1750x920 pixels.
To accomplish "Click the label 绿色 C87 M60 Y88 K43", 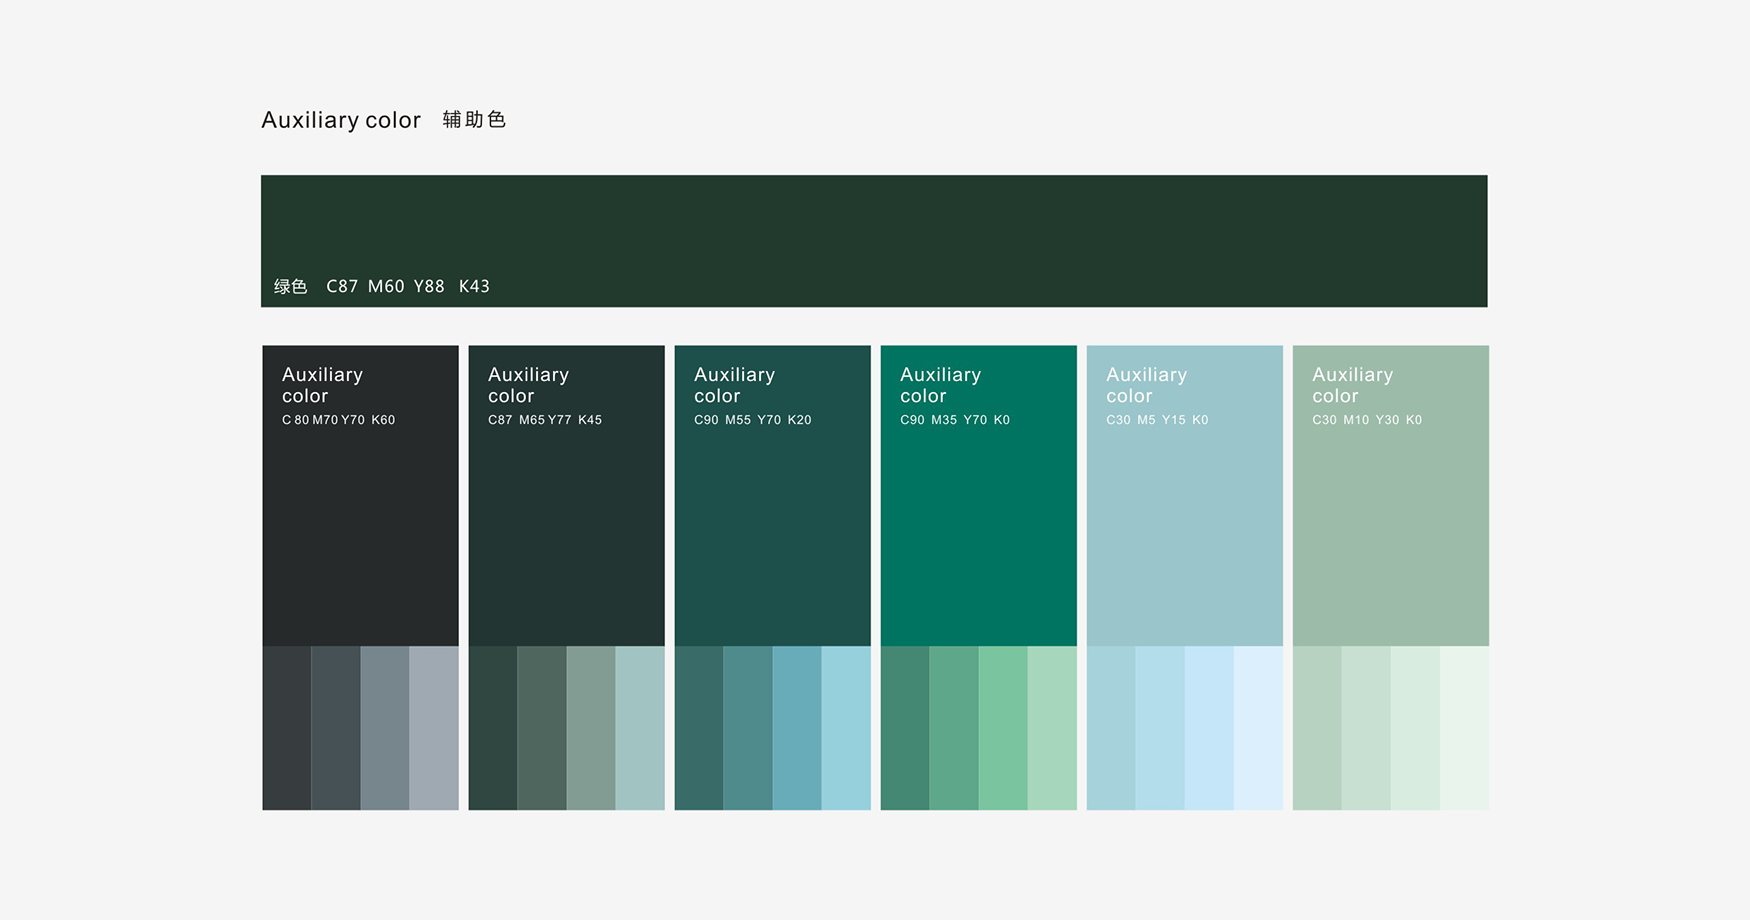I will (382, 286).
